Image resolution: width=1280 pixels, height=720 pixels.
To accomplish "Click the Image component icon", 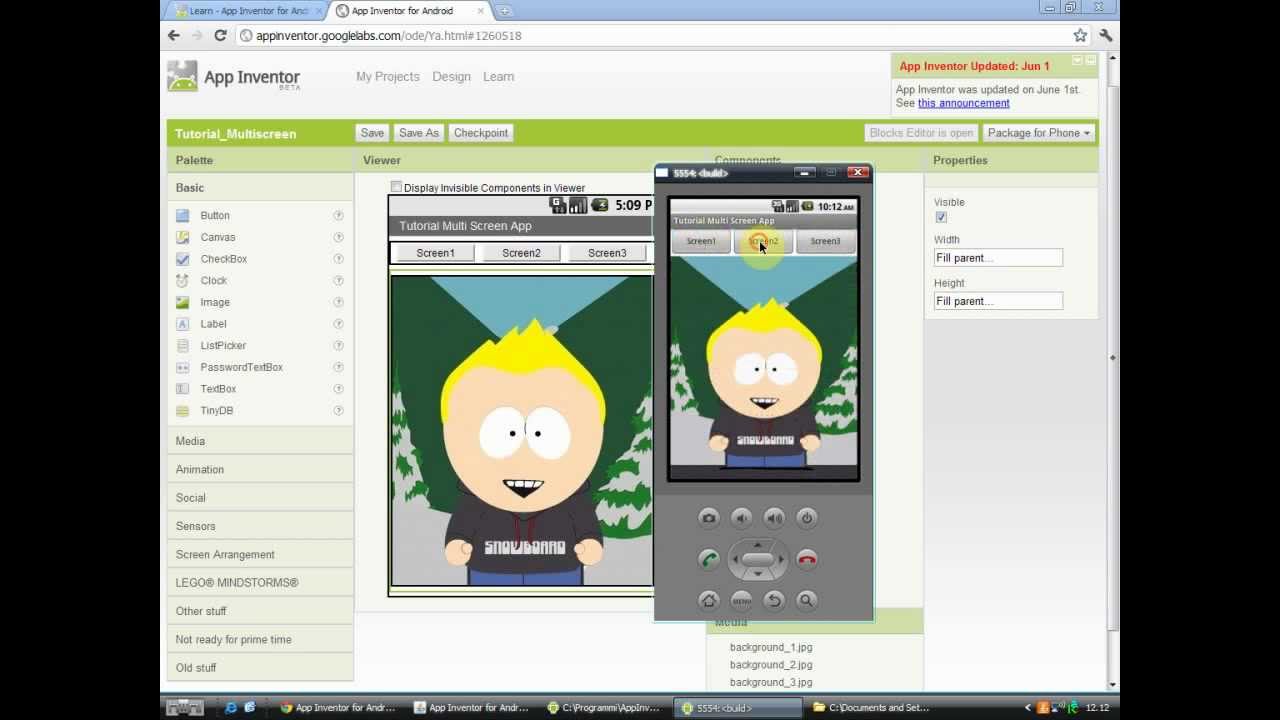I will pos(182,302).
